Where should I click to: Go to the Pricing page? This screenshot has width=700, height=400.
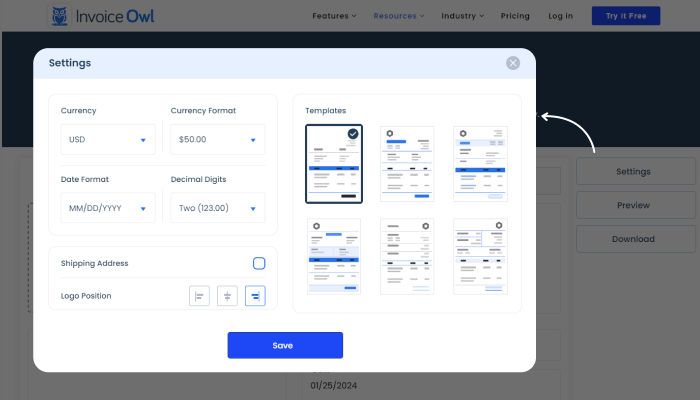tap(515, 16)
